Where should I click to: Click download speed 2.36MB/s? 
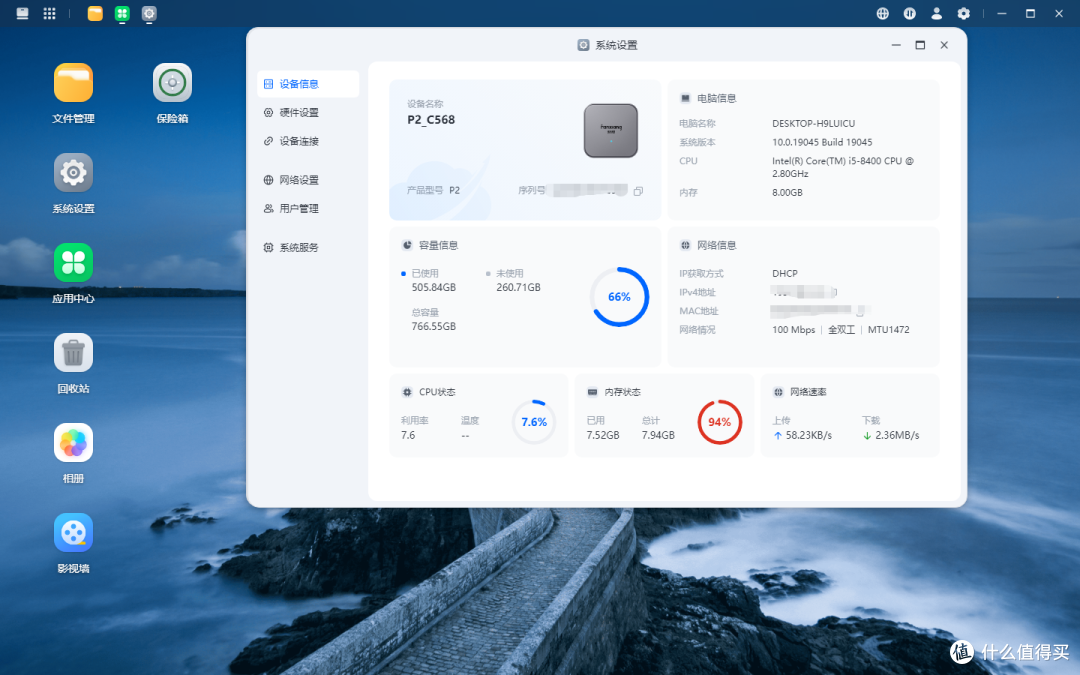[897, 435]
